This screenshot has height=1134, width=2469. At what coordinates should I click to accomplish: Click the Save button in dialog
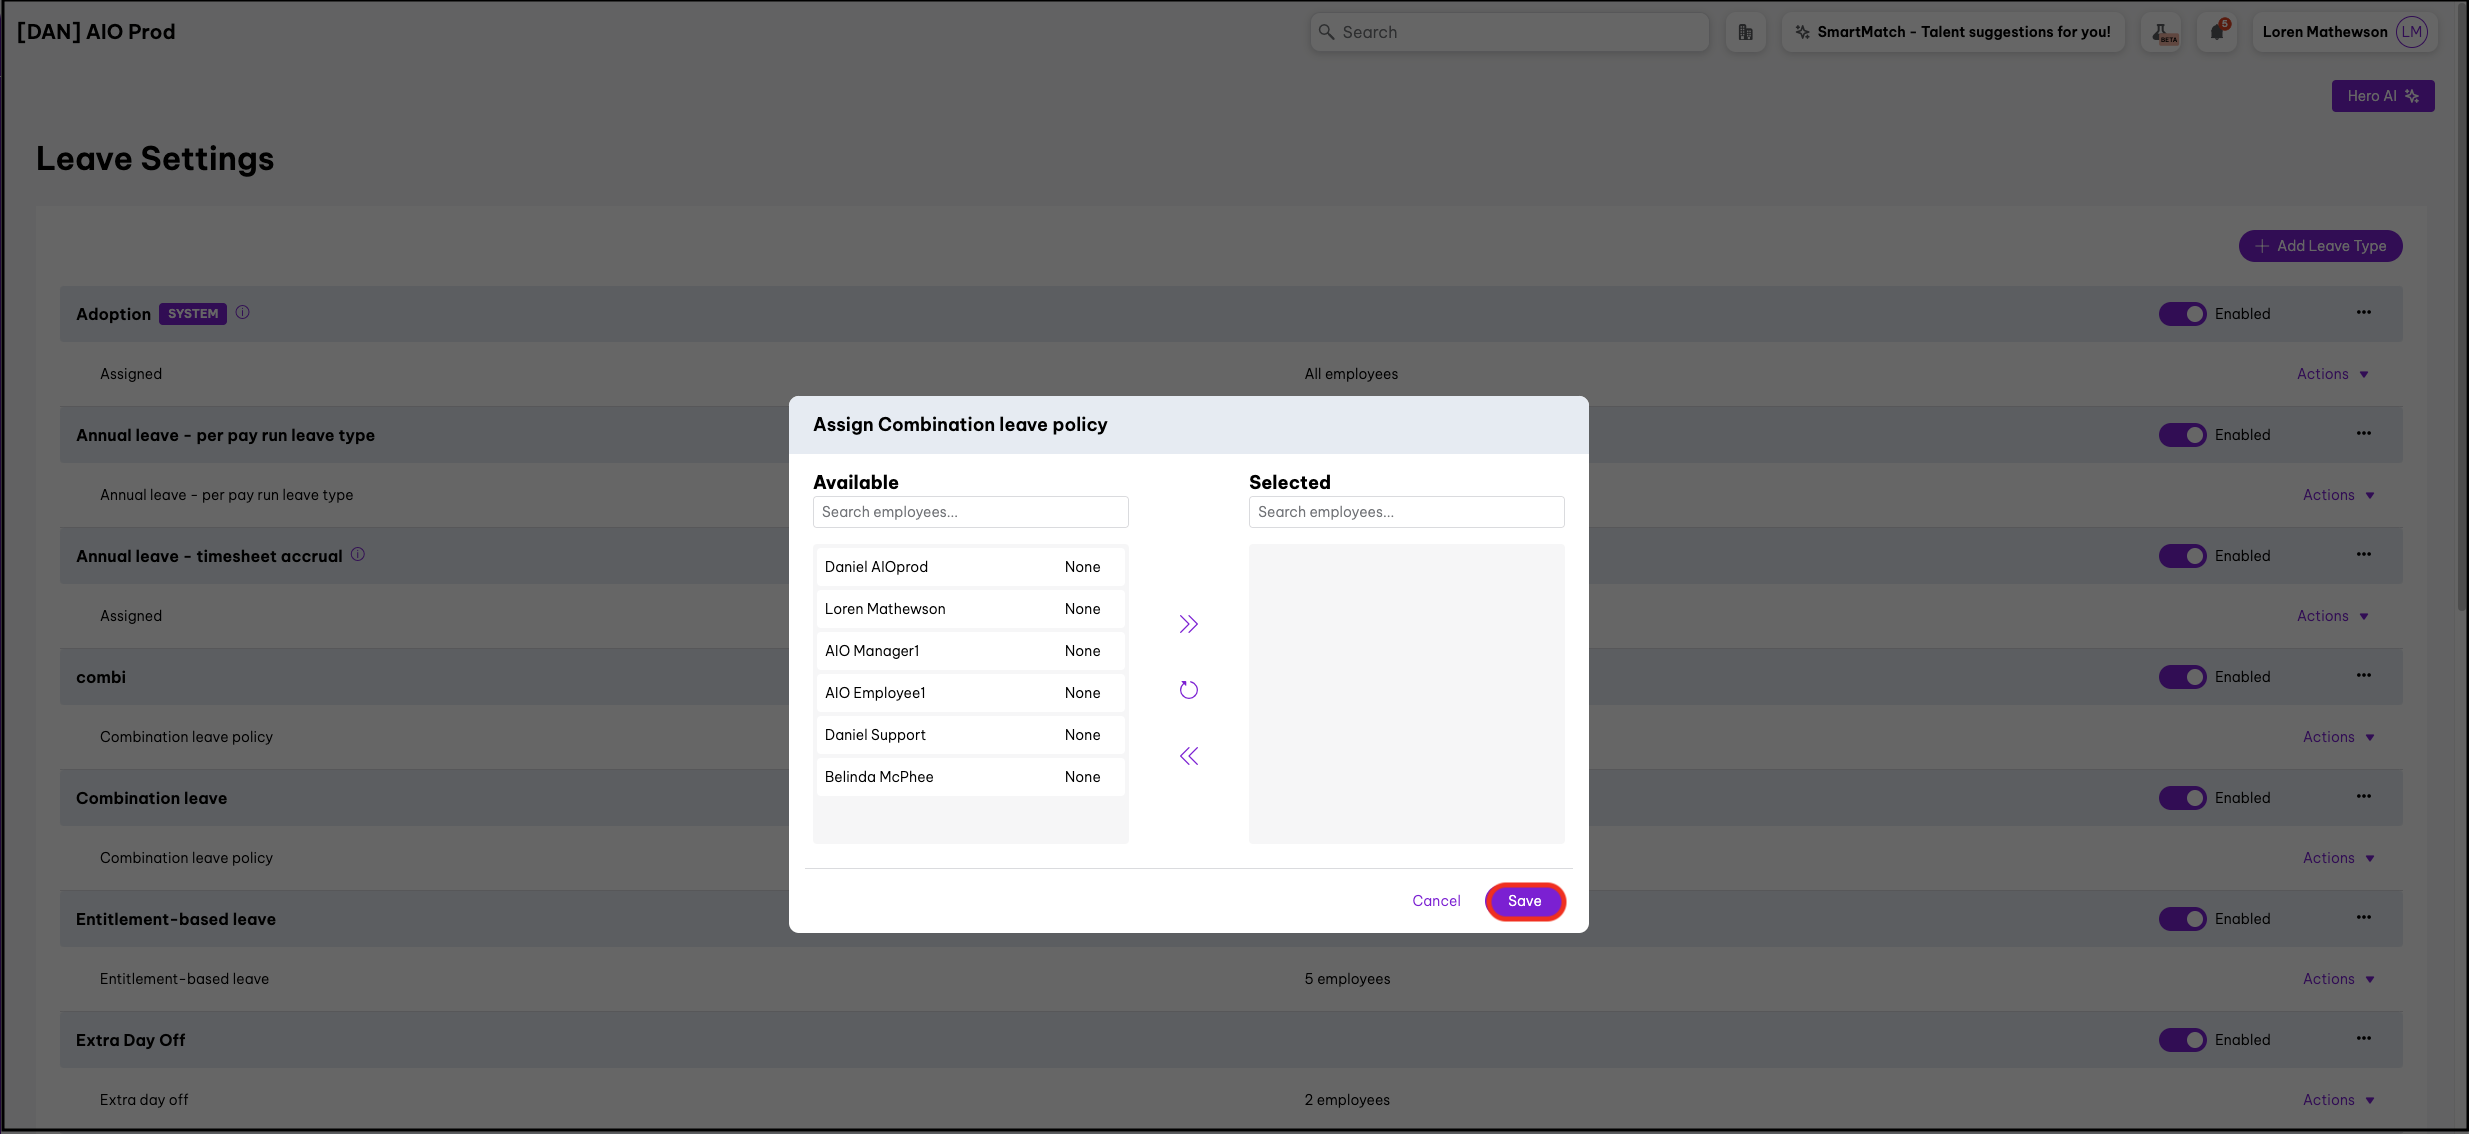pyautogui.click(x=1524, y=901)
